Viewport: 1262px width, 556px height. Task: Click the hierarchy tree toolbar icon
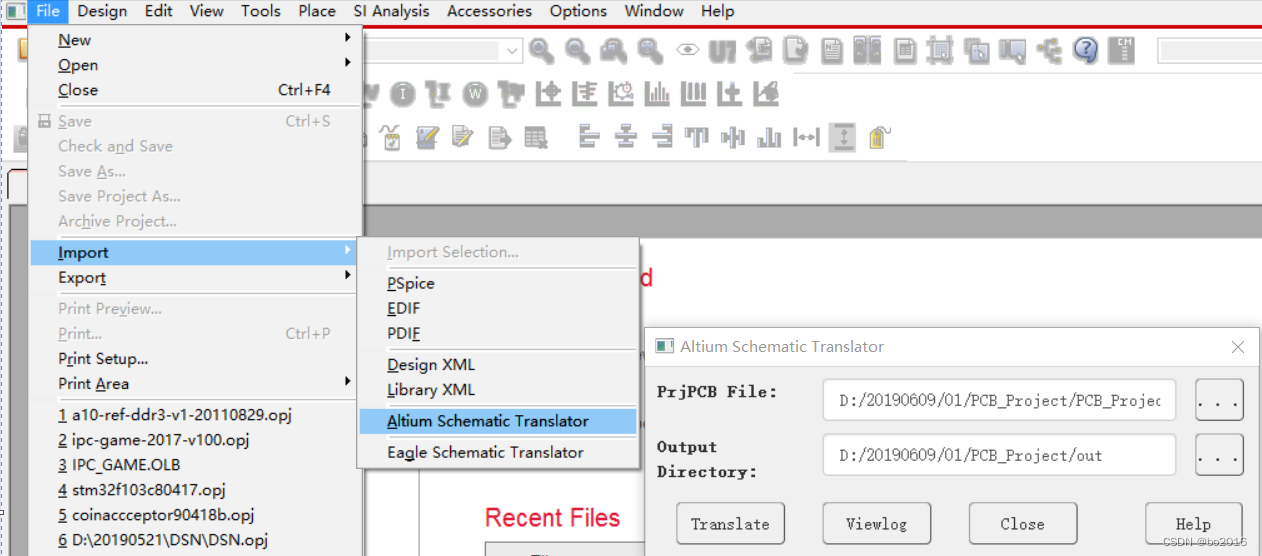click(1049, 51)
